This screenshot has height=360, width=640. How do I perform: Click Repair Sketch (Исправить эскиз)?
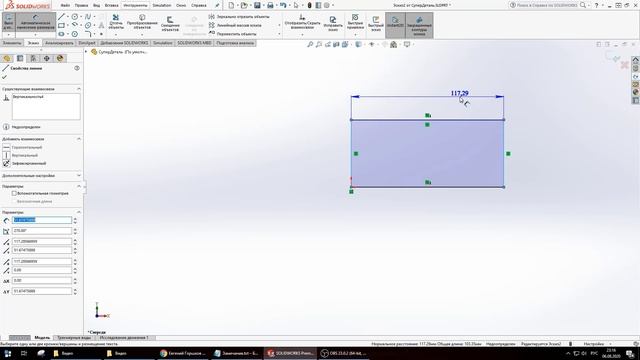click(x=333, y=24)
